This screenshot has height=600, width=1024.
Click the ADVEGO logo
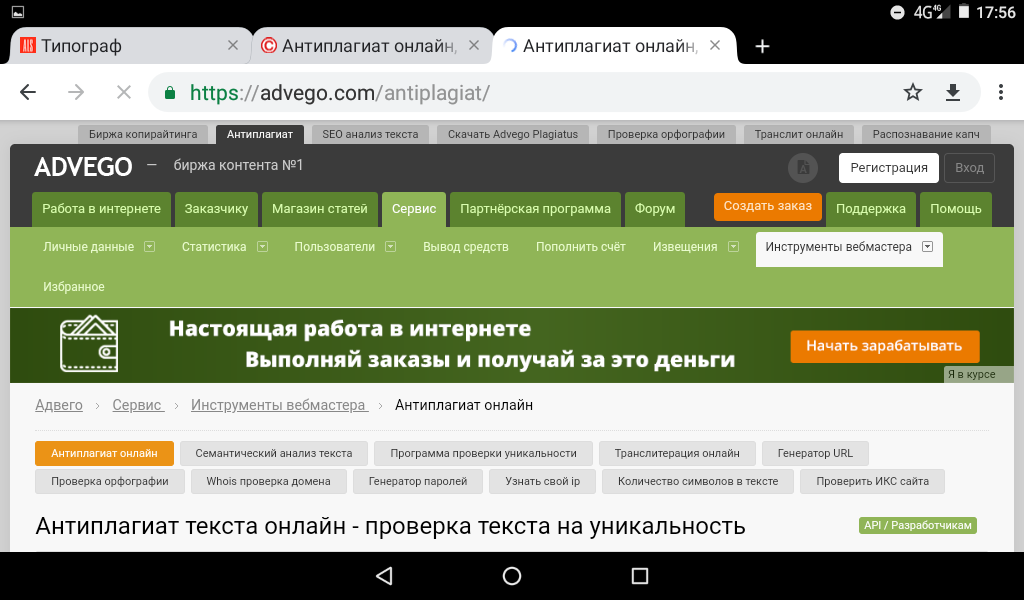click(x=83, y=167)
